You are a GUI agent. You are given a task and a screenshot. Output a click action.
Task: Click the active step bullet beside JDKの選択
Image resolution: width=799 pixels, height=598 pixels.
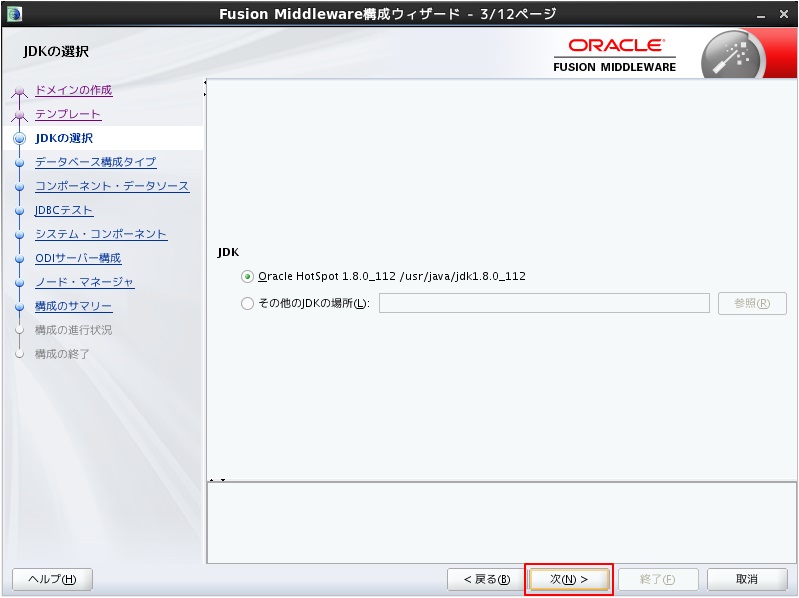pyautogui.click(x=19, y=139)
